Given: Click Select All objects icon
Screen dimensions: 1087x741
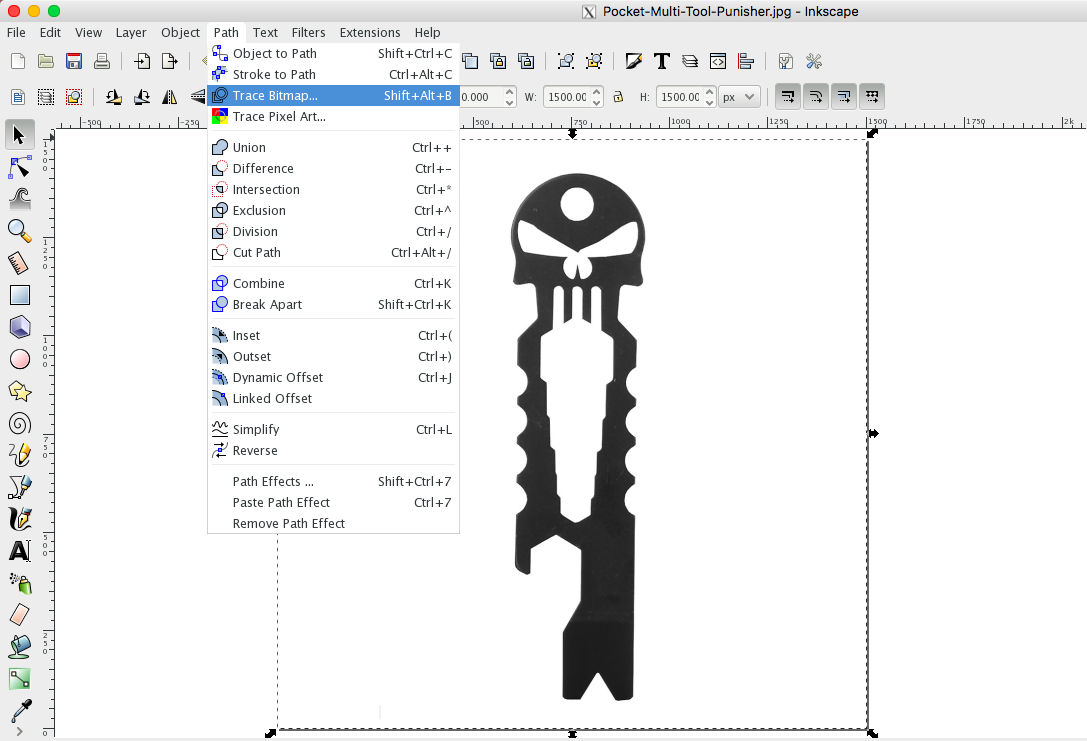Looking at the screenshot, I should tap(18, 97).
